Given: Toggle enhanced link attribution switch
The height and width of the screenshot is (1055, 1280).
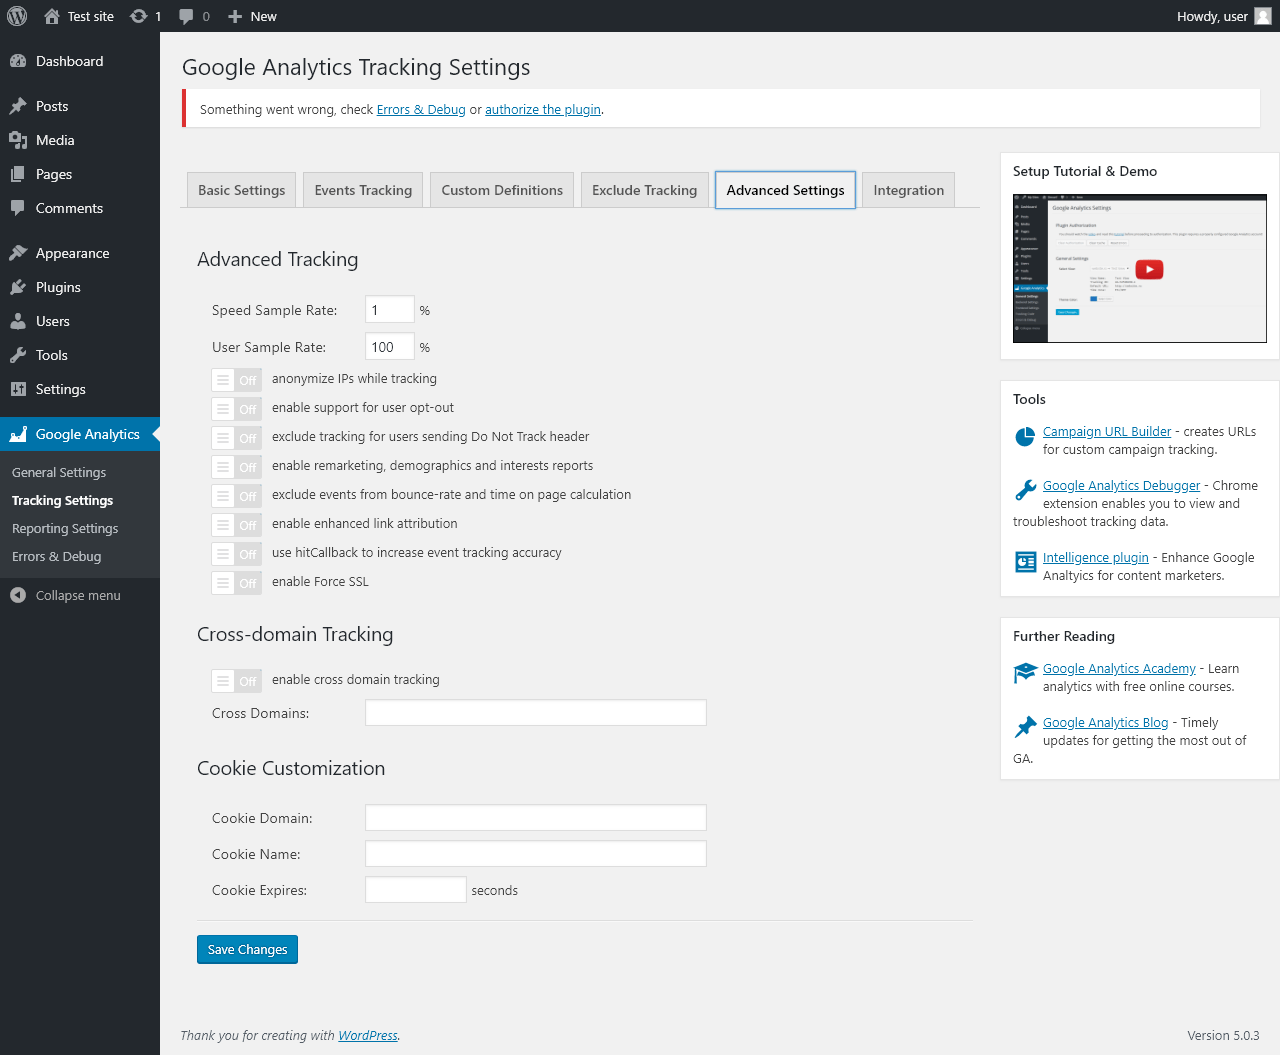Looking at the screenshot, I should pos(236,525).
